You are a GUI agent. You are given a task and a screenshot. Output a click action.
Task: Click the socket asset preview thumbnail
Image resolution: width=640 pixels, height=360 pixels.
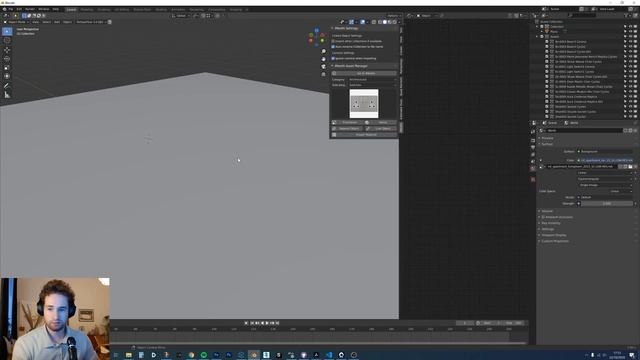[x=364, y=104]
